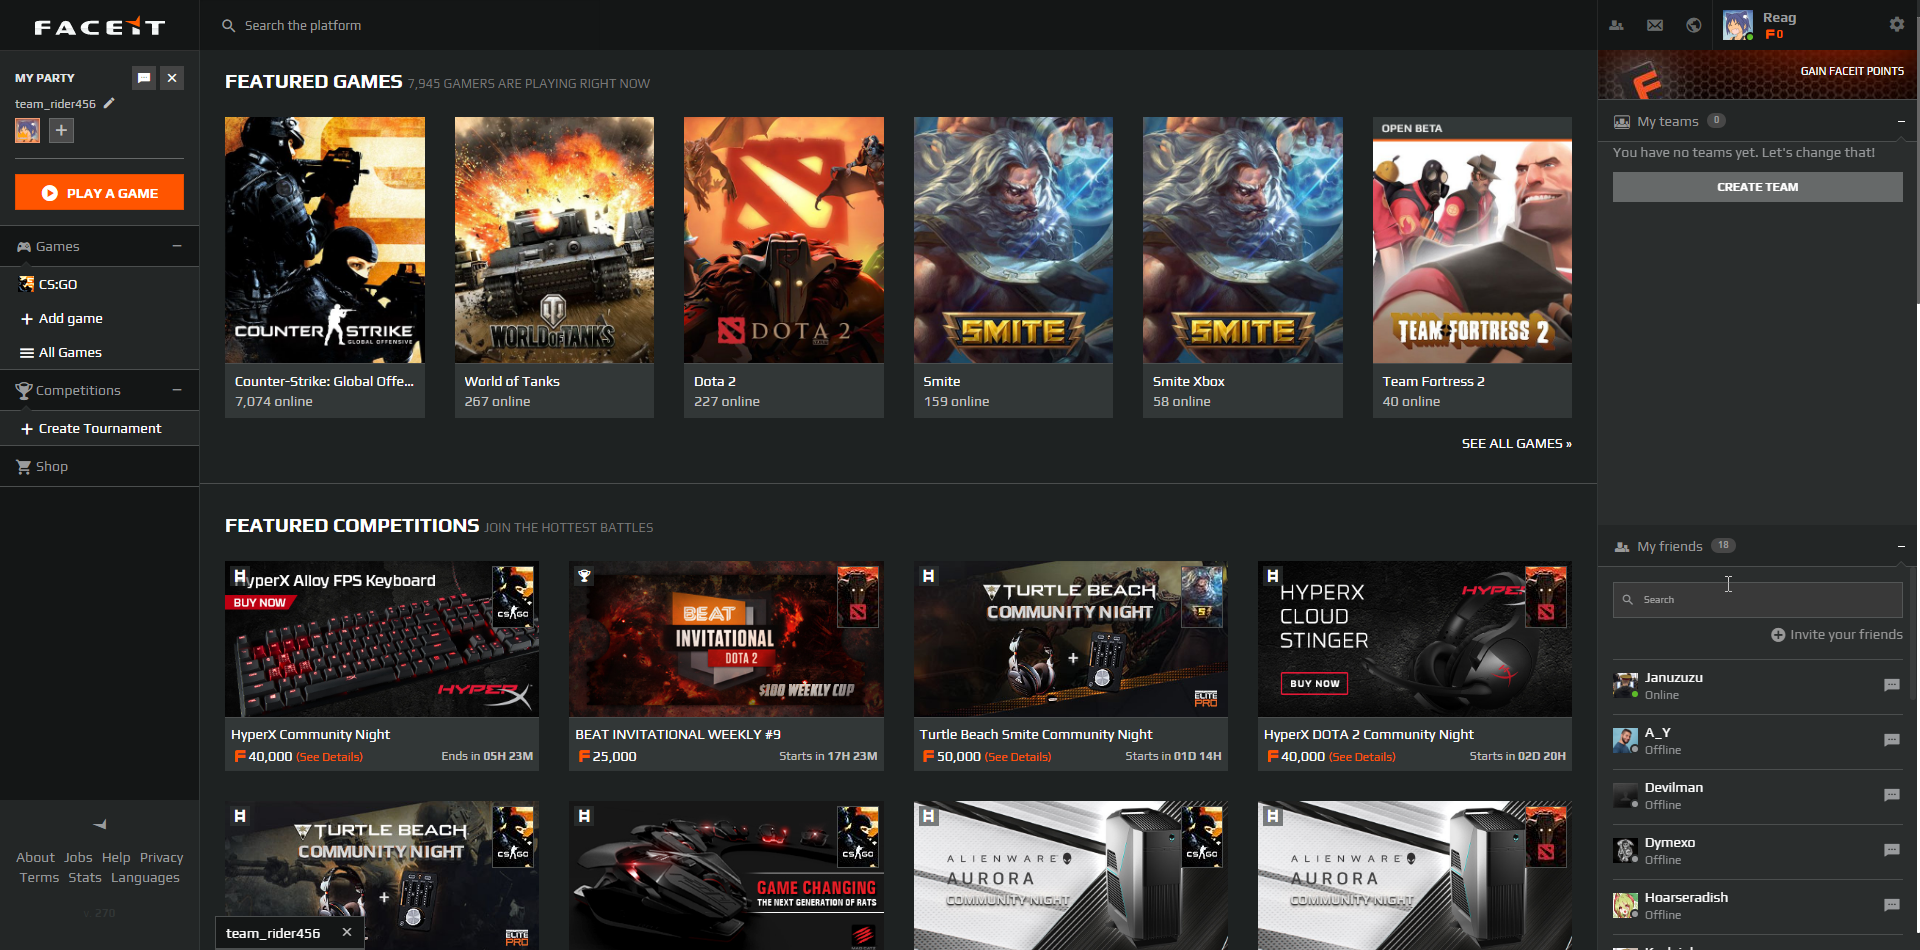This screenshot has height=950, width=1920.
Task: Open Dota 2 game card
Action: click(x=784, y=267)
